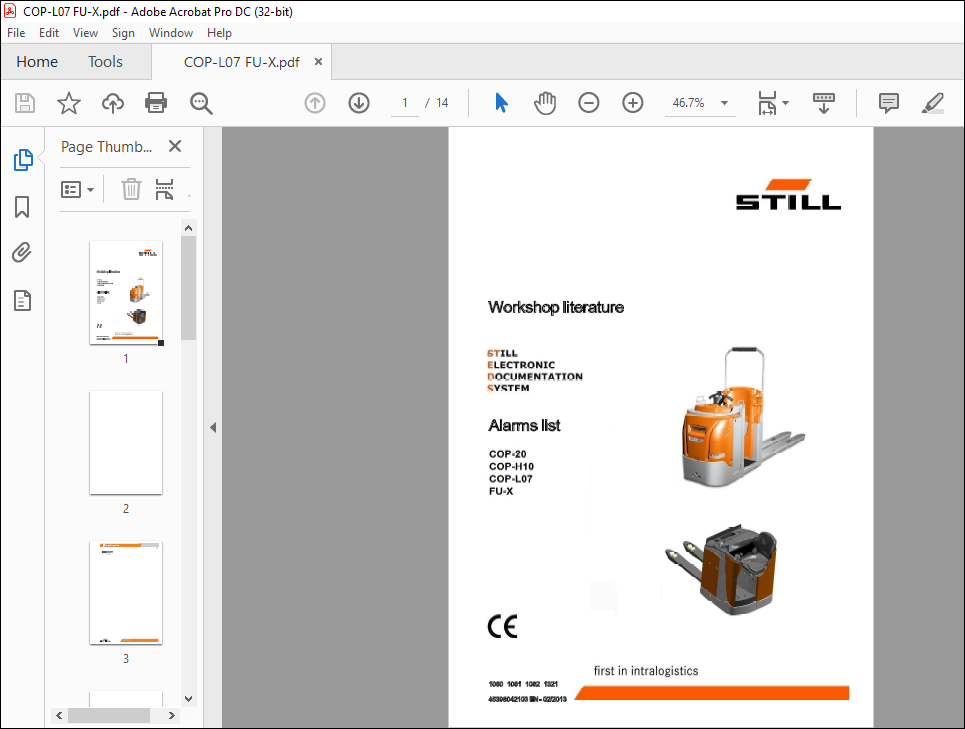This screenshot has height=729, width=965.
Task: Click the 'first in intralogistics' slogan text
Action: pyautogui.click(x=646, y=671)
